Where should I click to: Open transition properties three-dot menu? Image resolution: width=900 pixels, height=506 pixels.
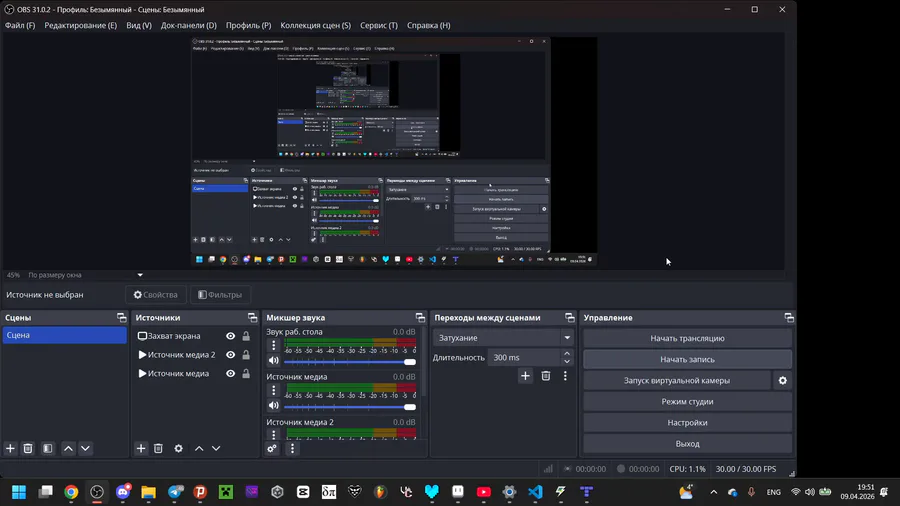pyautogui.click(x=565, y=376)
